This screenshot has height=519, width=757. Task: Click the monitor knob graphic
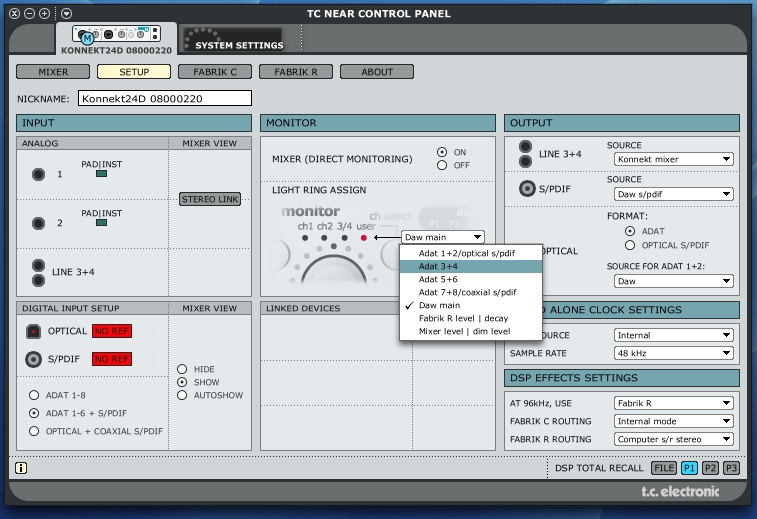point(334,270)
